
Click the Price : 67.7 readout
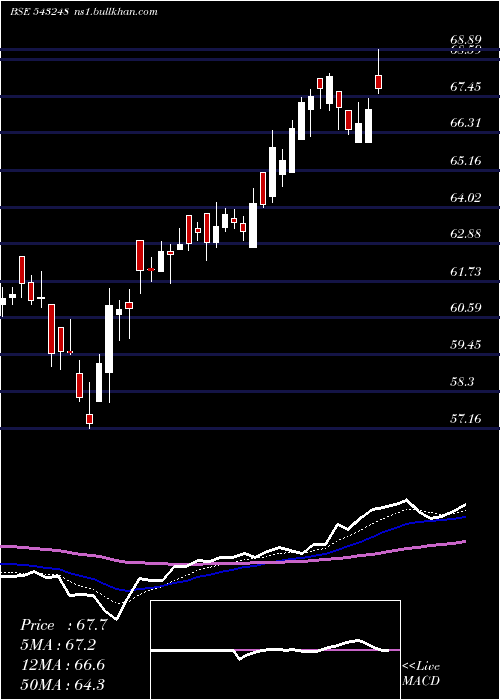pyautogui.click(x=63, y=625)
